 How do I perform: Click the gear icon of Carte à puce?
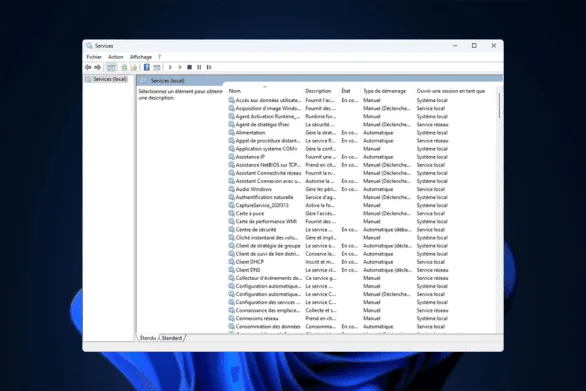click(231, 213)
